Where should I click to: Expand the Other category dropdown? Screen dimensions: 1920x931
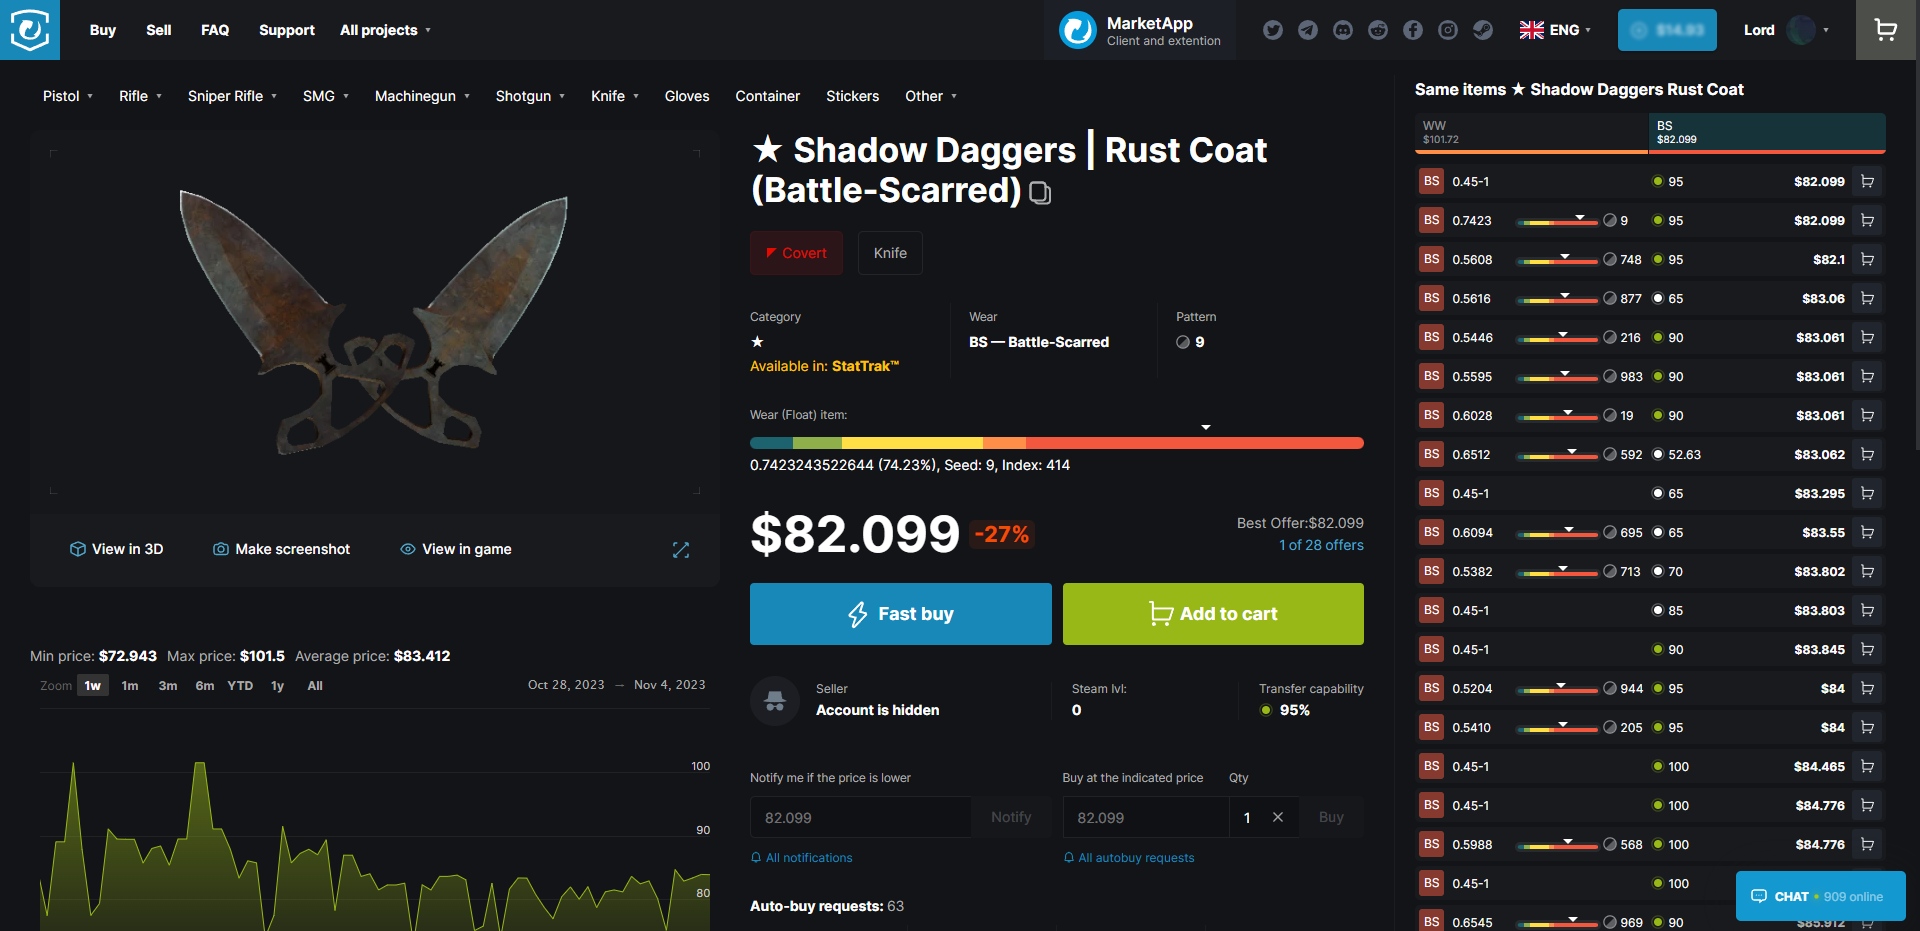pos(931,96)
